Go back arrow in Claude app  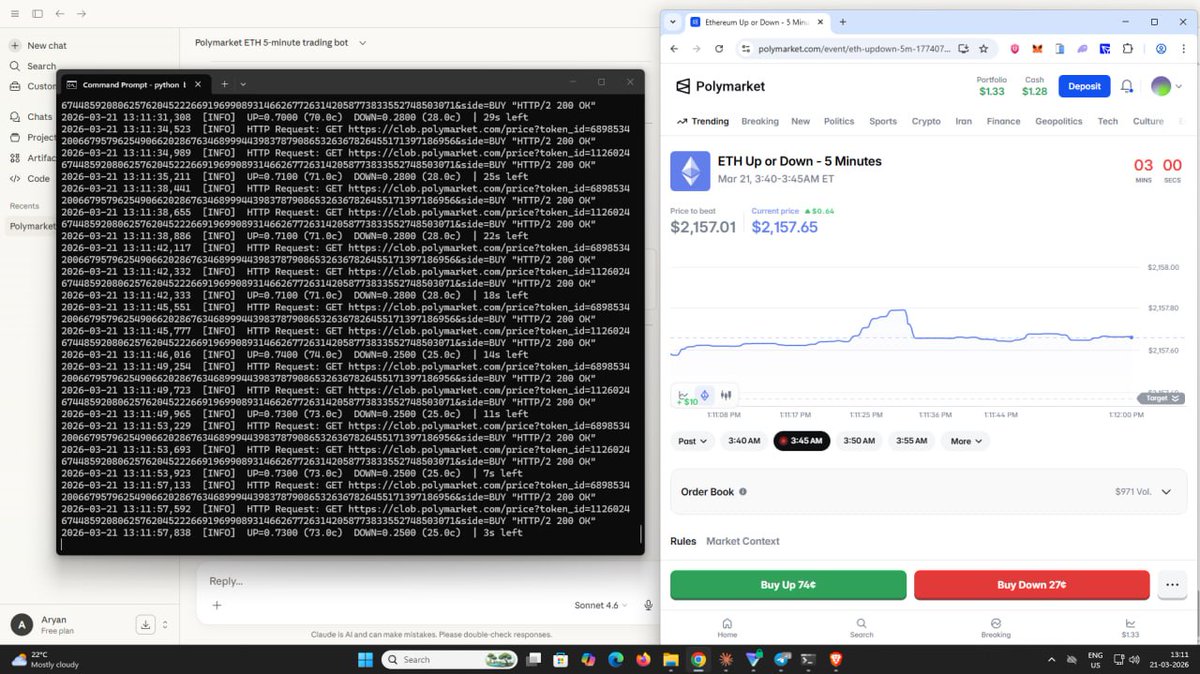click(x=60, y=14)
